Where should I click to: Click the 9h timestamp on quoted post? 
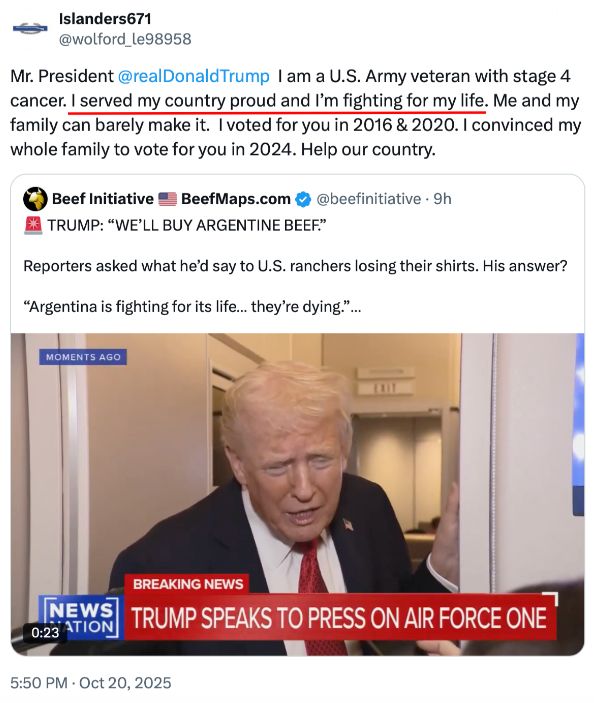pos(442,199)
